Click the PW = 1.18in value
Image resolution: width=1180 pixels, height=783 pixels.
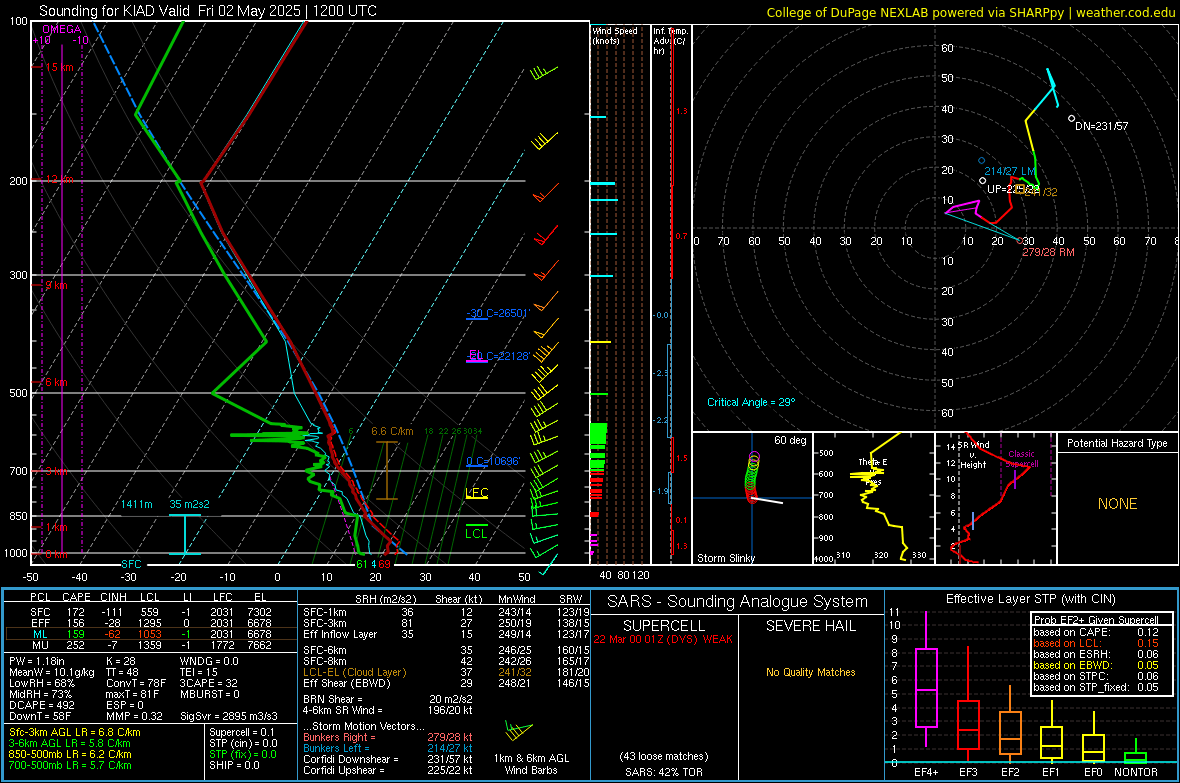[x=37, y=661]
